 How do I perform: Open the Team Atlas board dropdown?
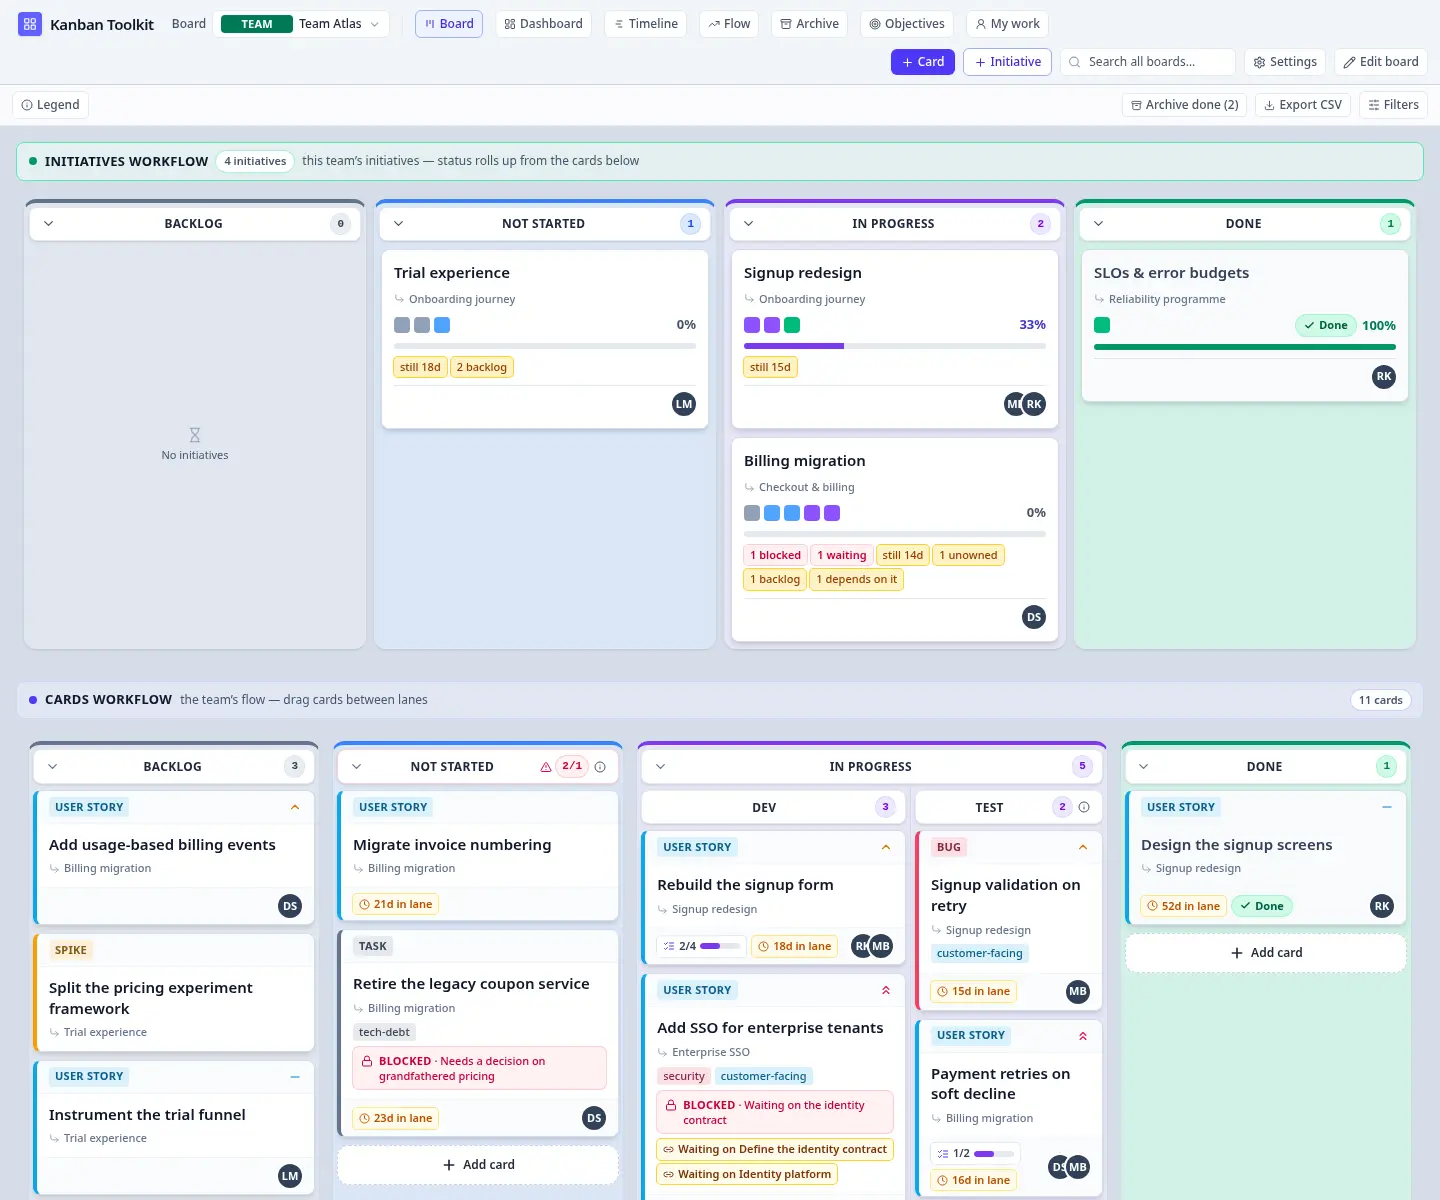pos(301,24)
